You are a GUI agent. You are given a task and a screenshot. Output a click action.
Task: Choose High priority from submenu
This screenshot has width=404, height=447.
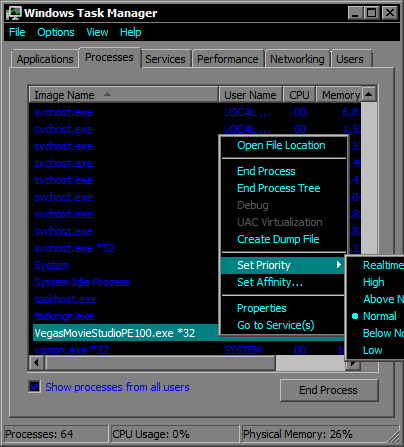374,282
